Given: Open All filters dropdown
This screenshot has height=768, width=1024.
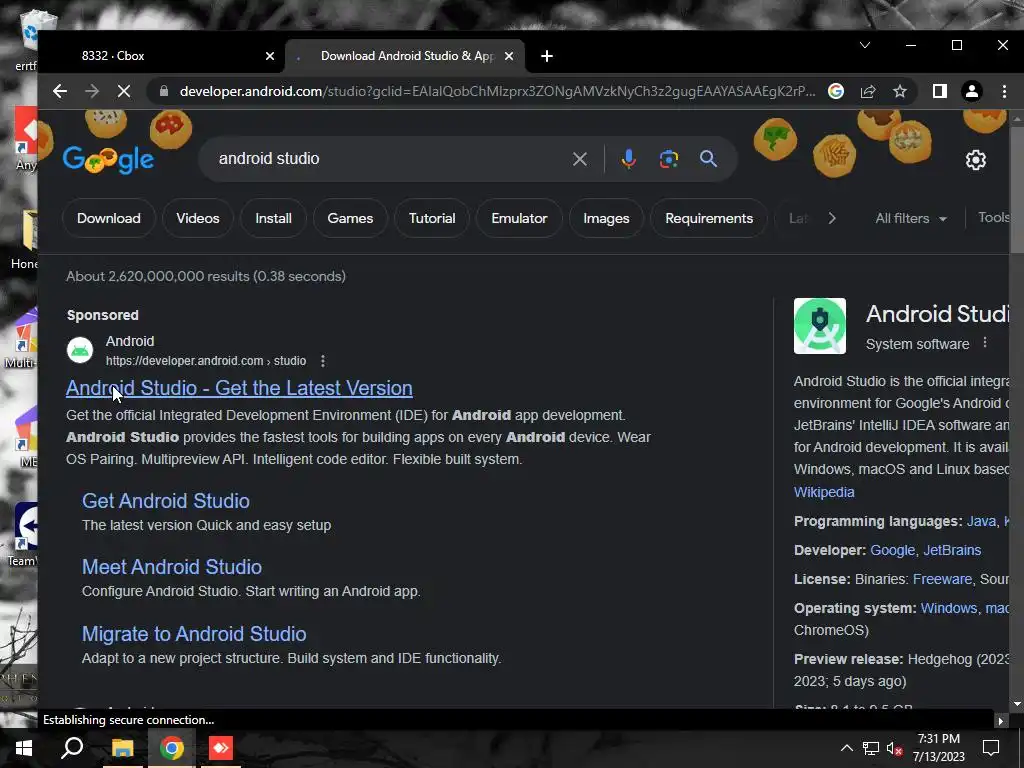Looking at the screenshot, I should pyautogui.click(x=911, y=218).
